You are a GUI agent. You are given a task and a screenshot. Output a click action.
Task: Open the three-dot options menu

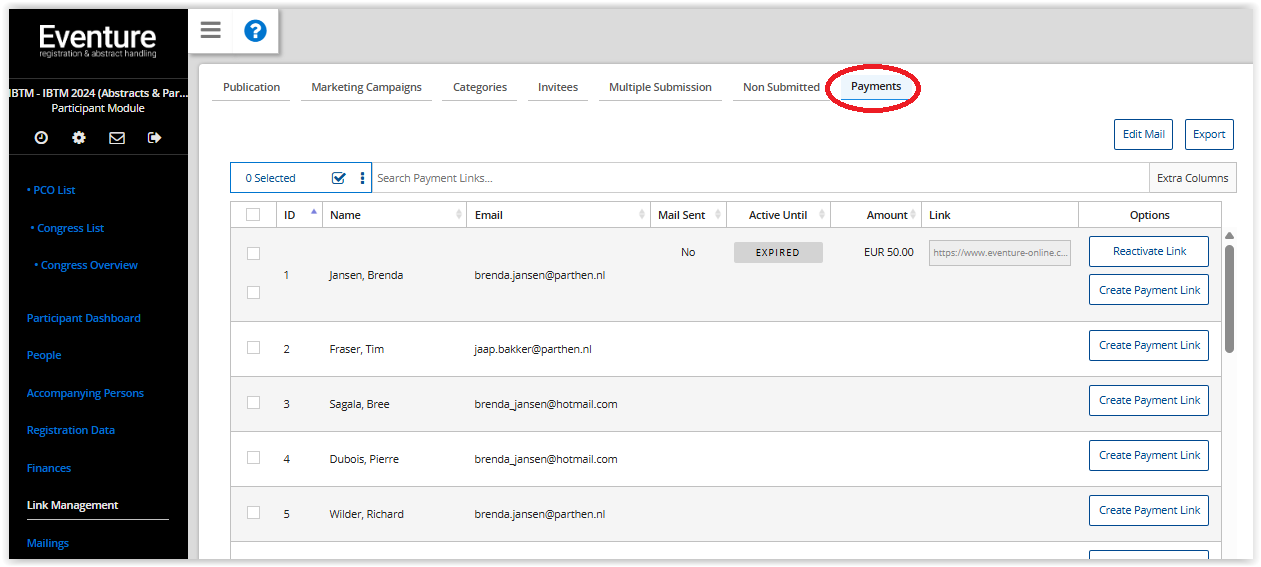362,178
